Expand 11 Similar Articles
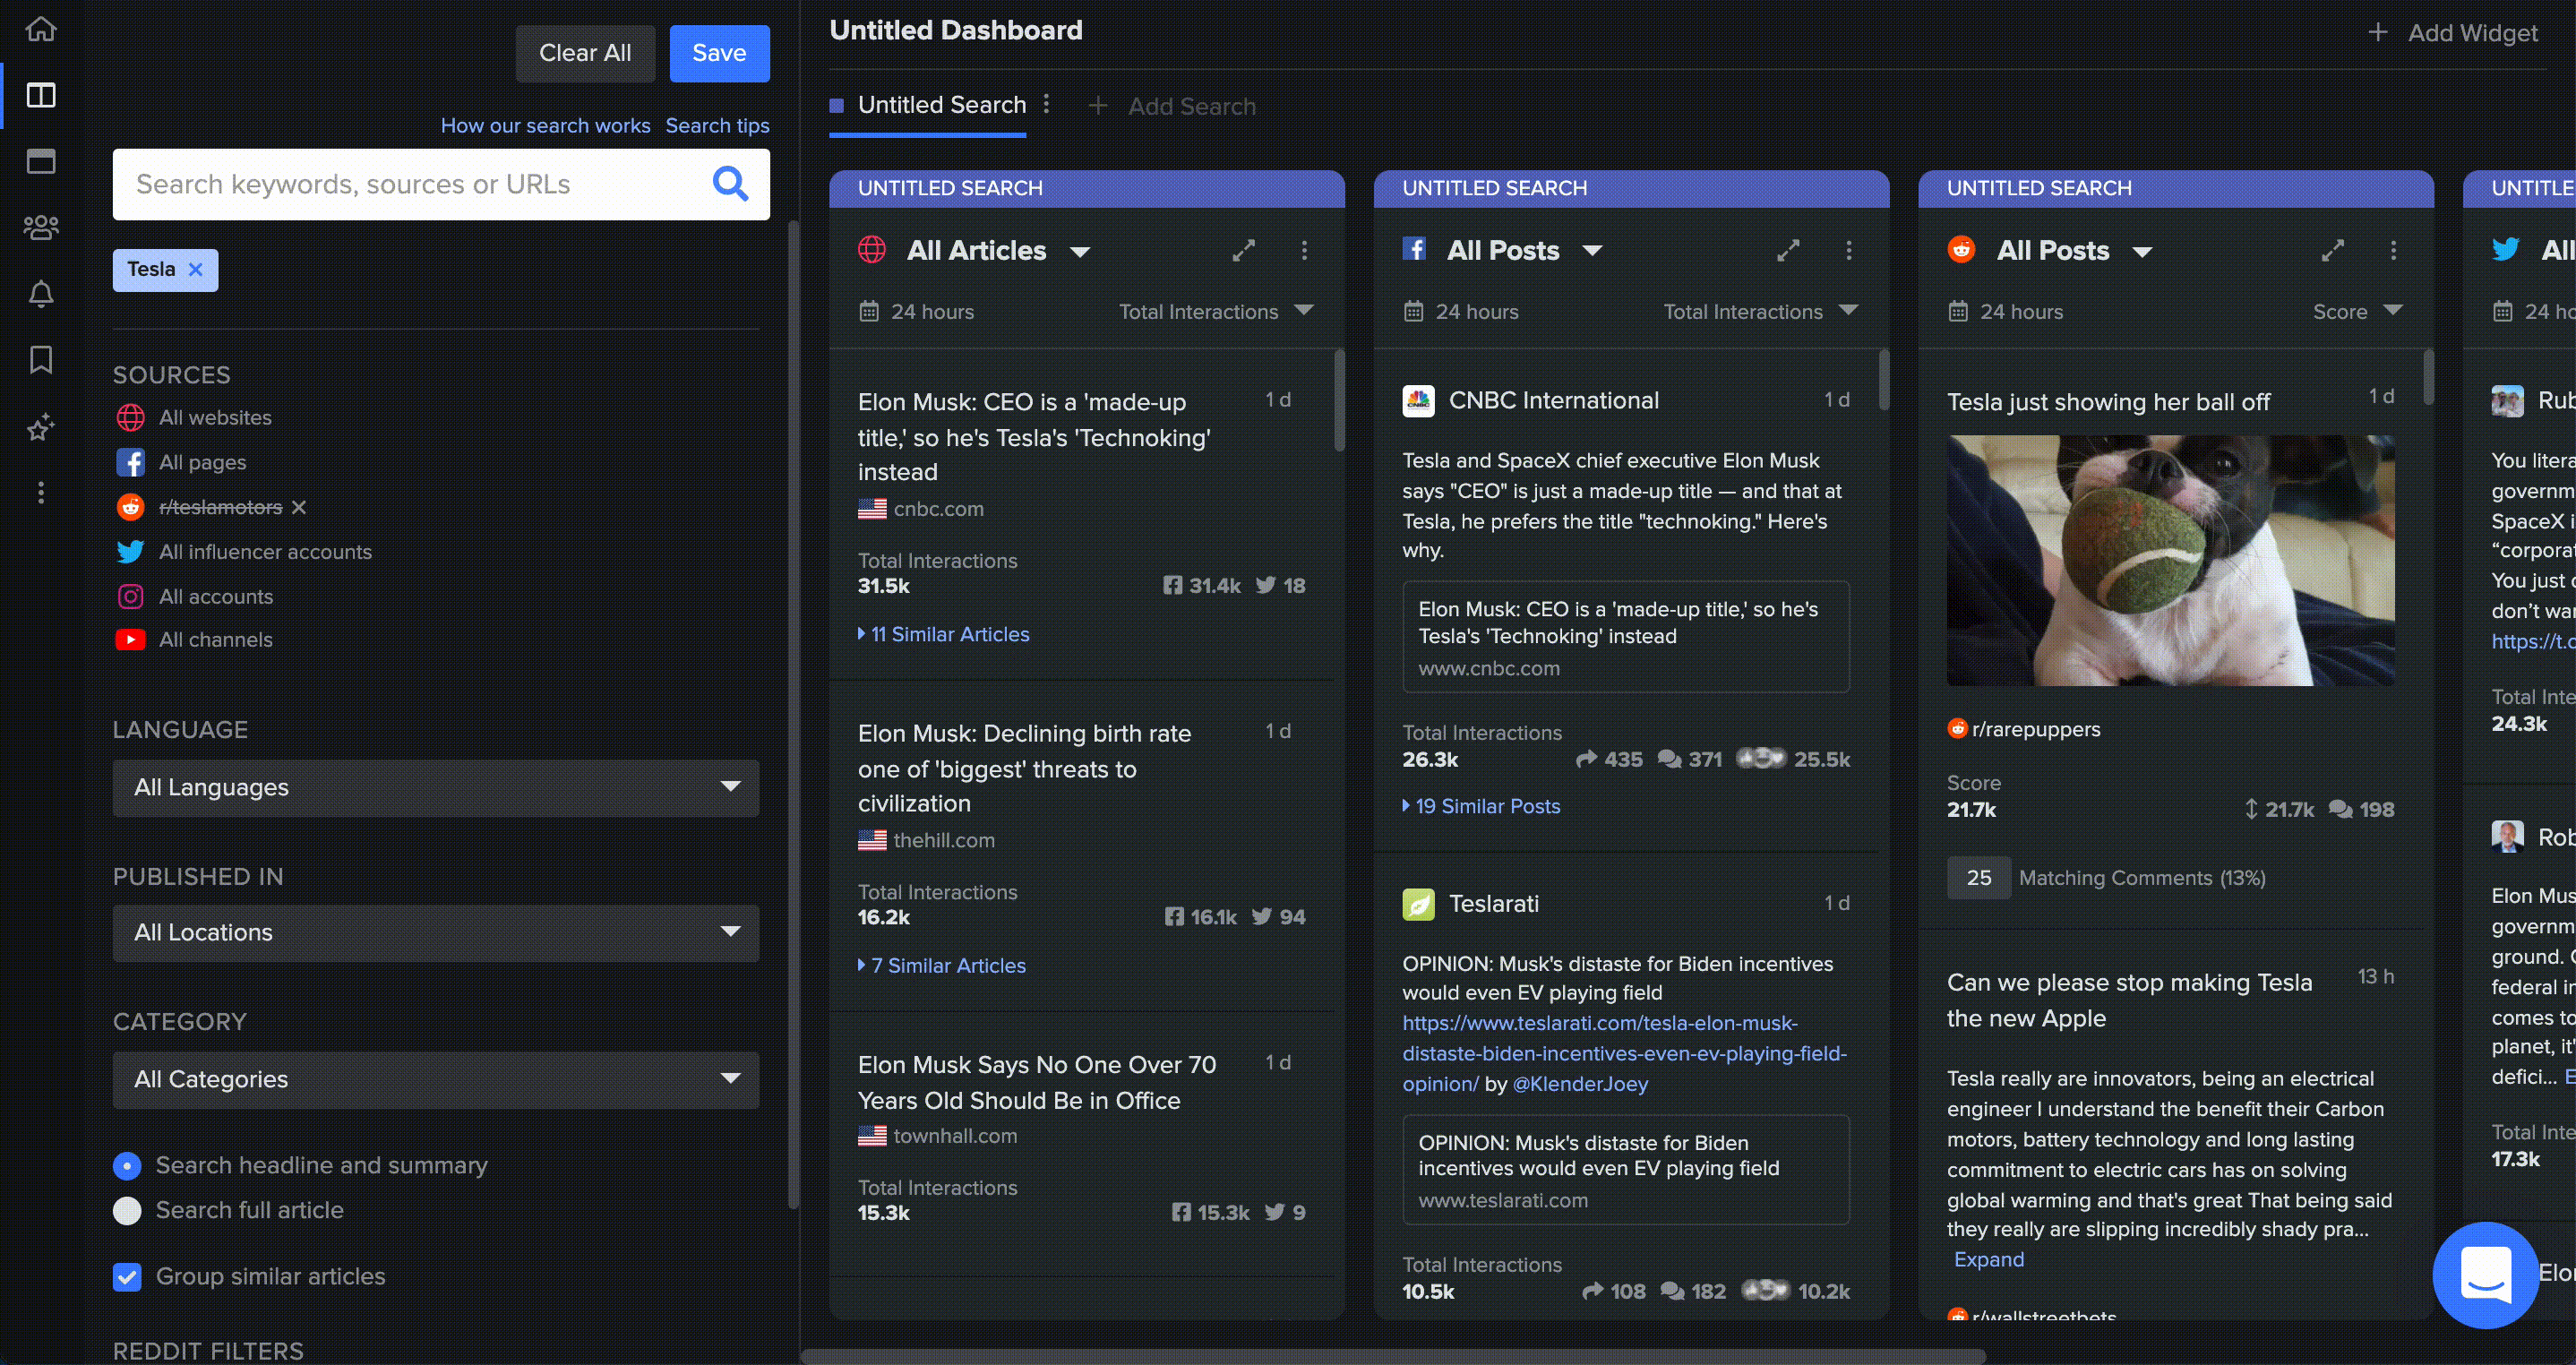This screenshot has height=1365, width=2576. pyautogui.click(x=944, y=634)
